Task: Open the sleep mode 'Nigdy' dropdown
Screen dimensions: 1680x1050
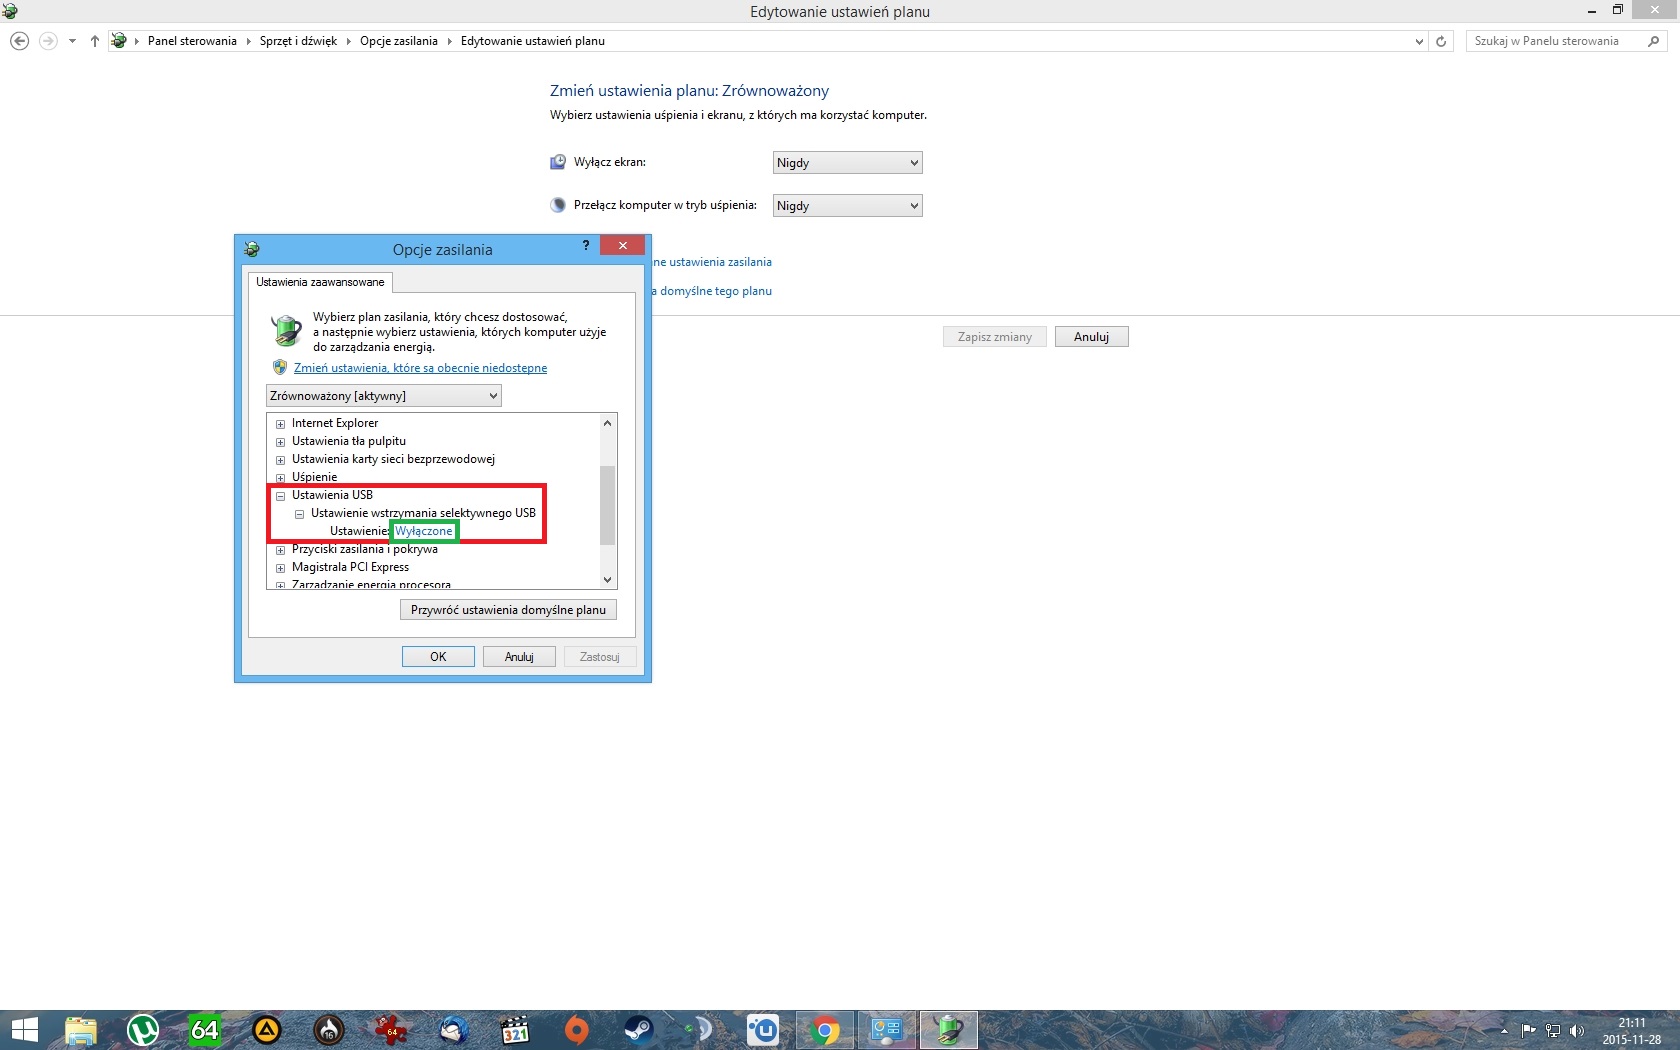Action: 847,206
